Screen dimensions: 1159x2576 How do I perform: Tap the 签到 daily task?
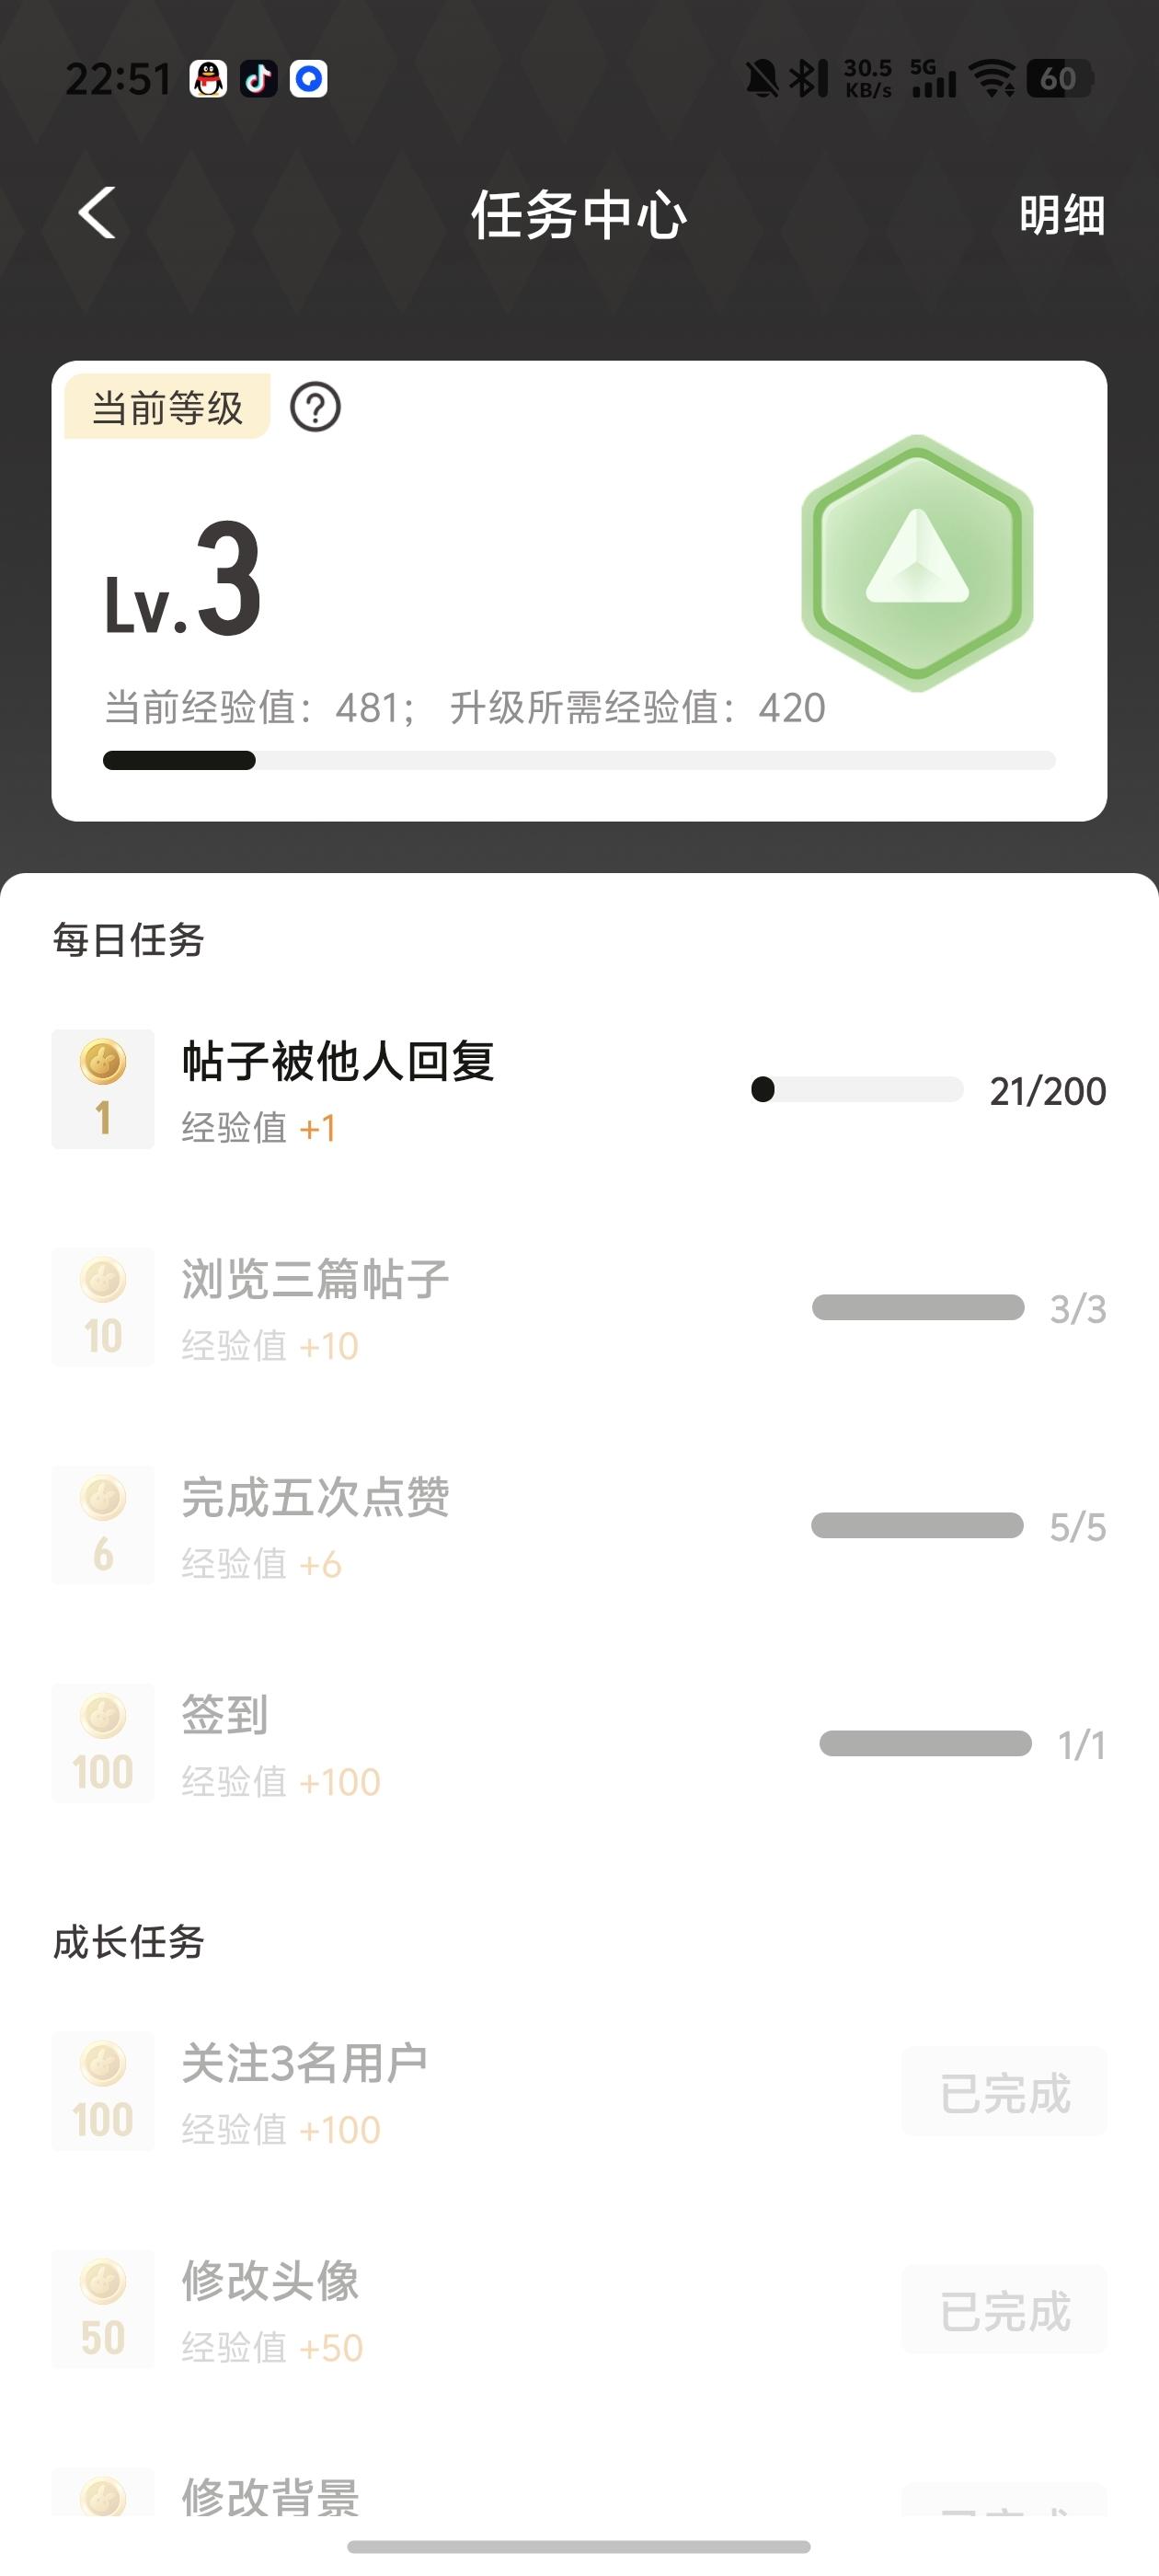pyautogui.click(x=225, y=1716)
